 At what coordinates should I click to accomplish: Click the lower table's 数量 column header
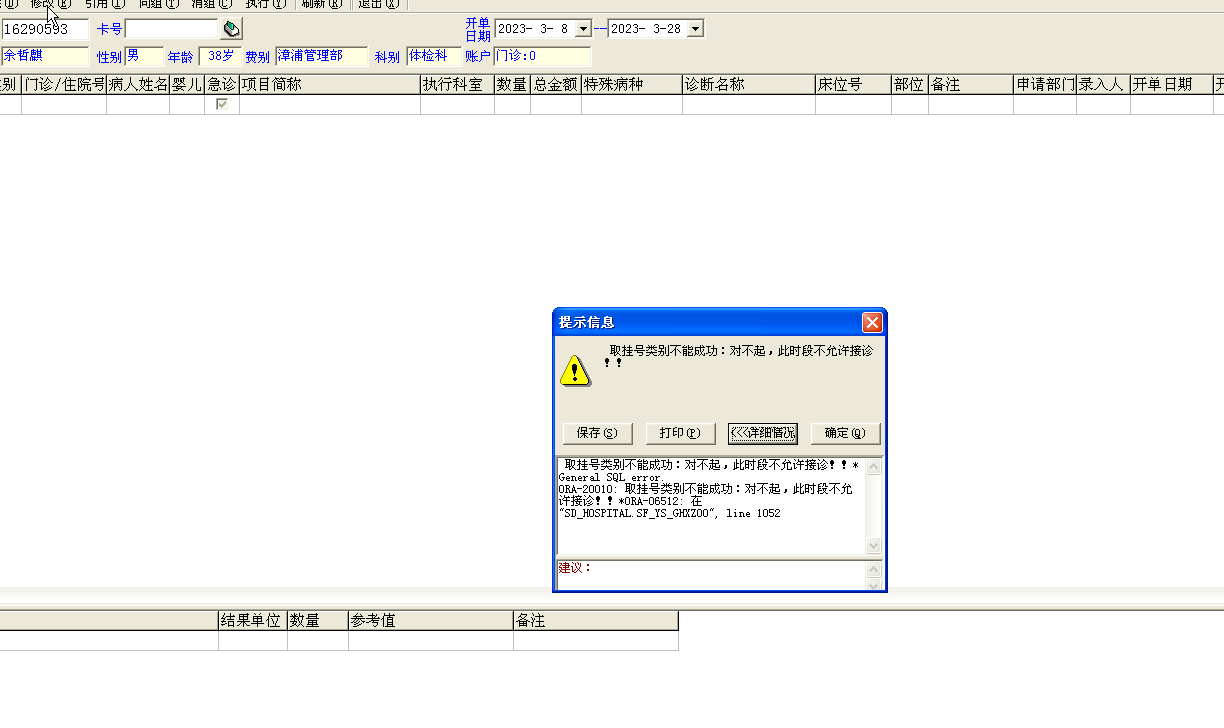318,621
